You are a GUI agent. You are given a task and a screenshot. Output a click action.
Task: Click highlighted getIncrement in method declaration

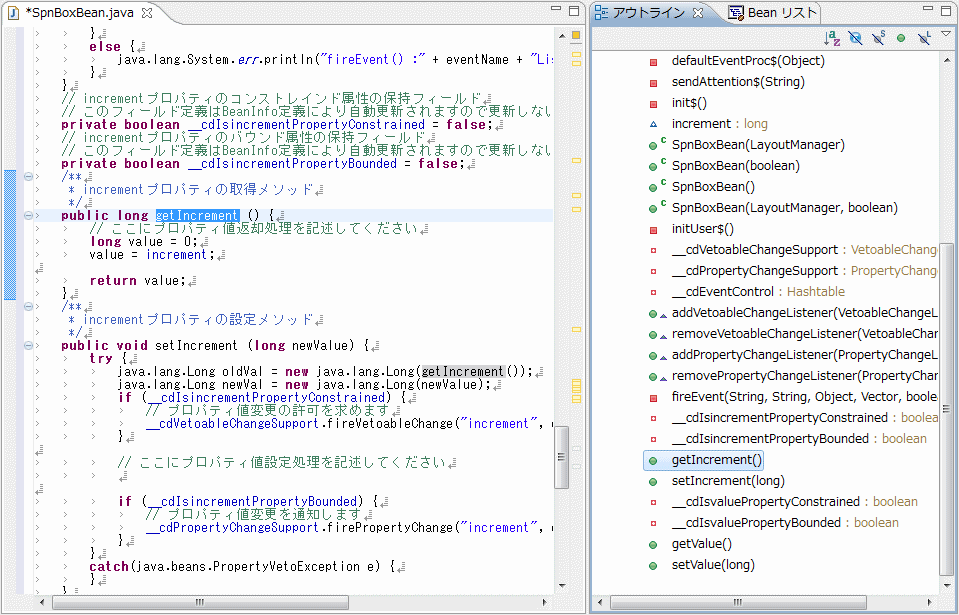pos(197,215)
